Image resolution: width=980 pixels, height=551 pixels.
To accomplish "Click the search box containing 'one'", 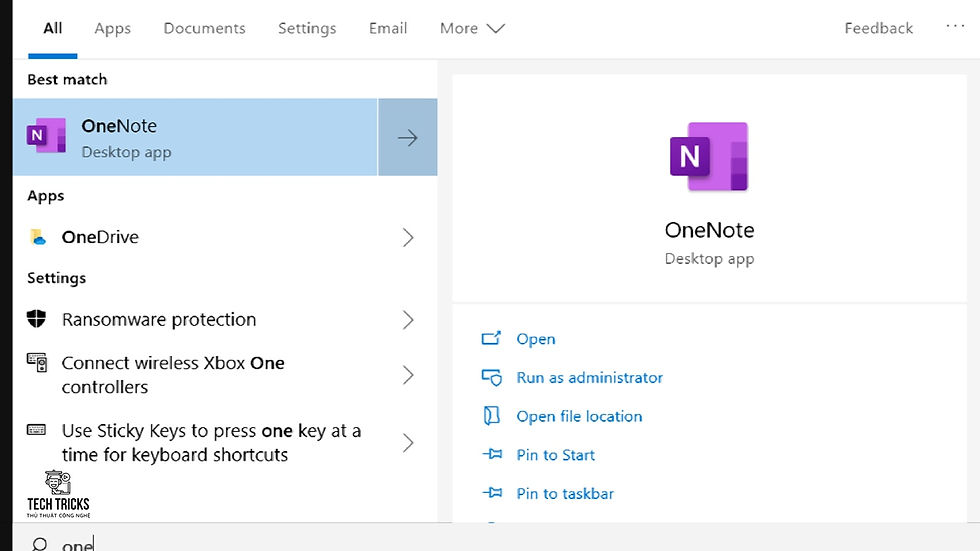I will [496, 541].
